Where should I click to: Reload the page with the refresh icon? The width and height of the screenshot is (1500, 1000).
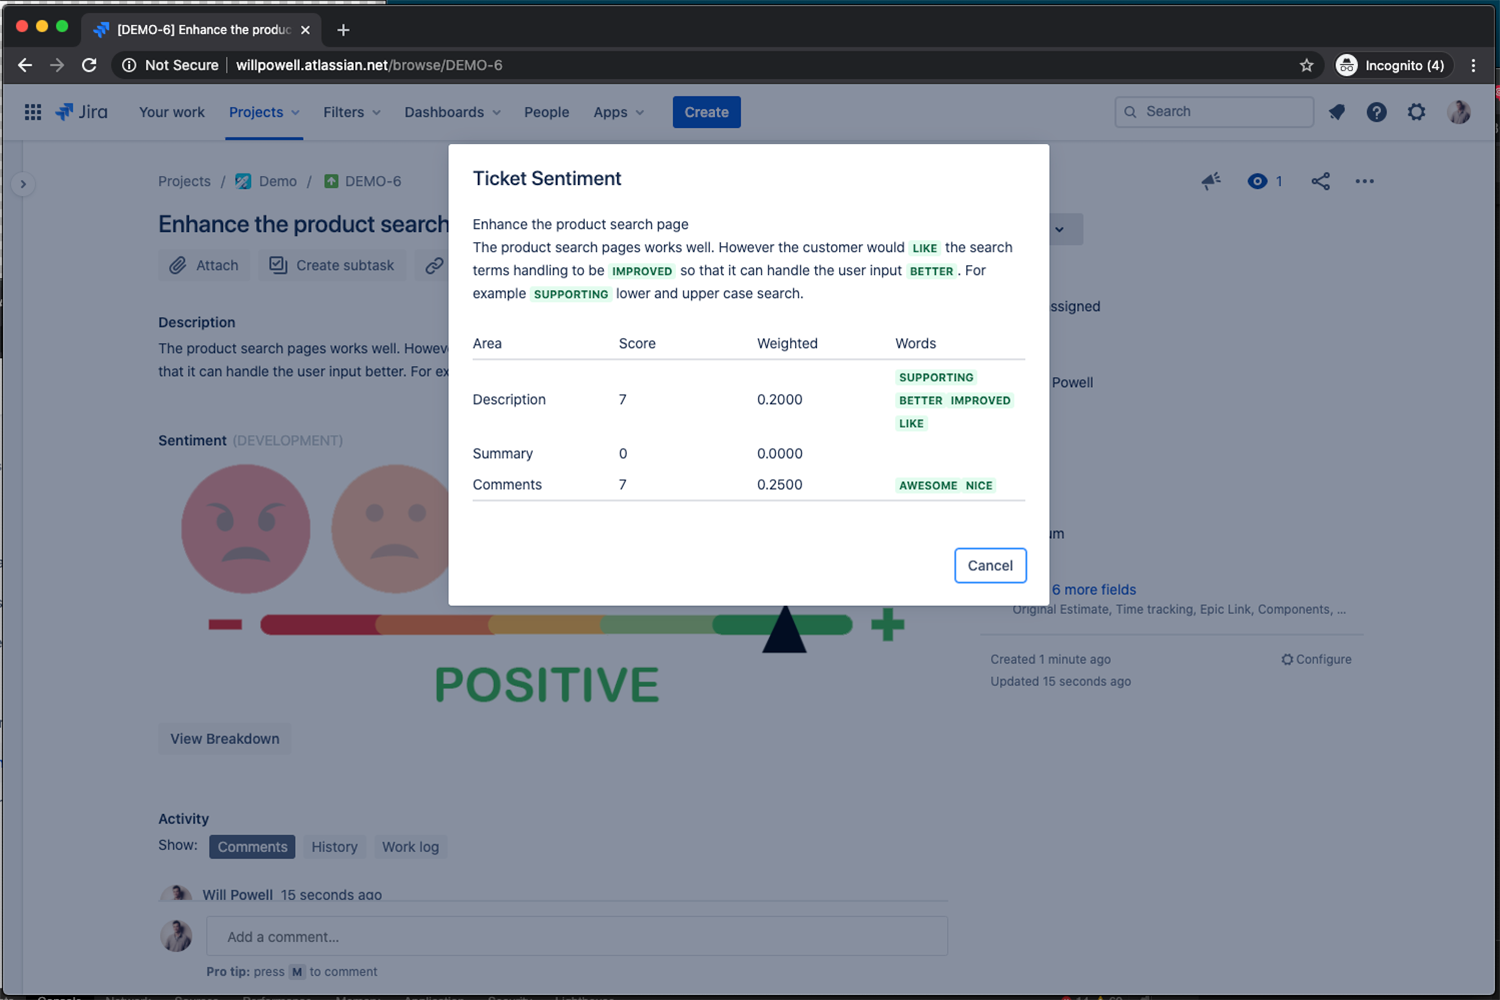[89, 65]
